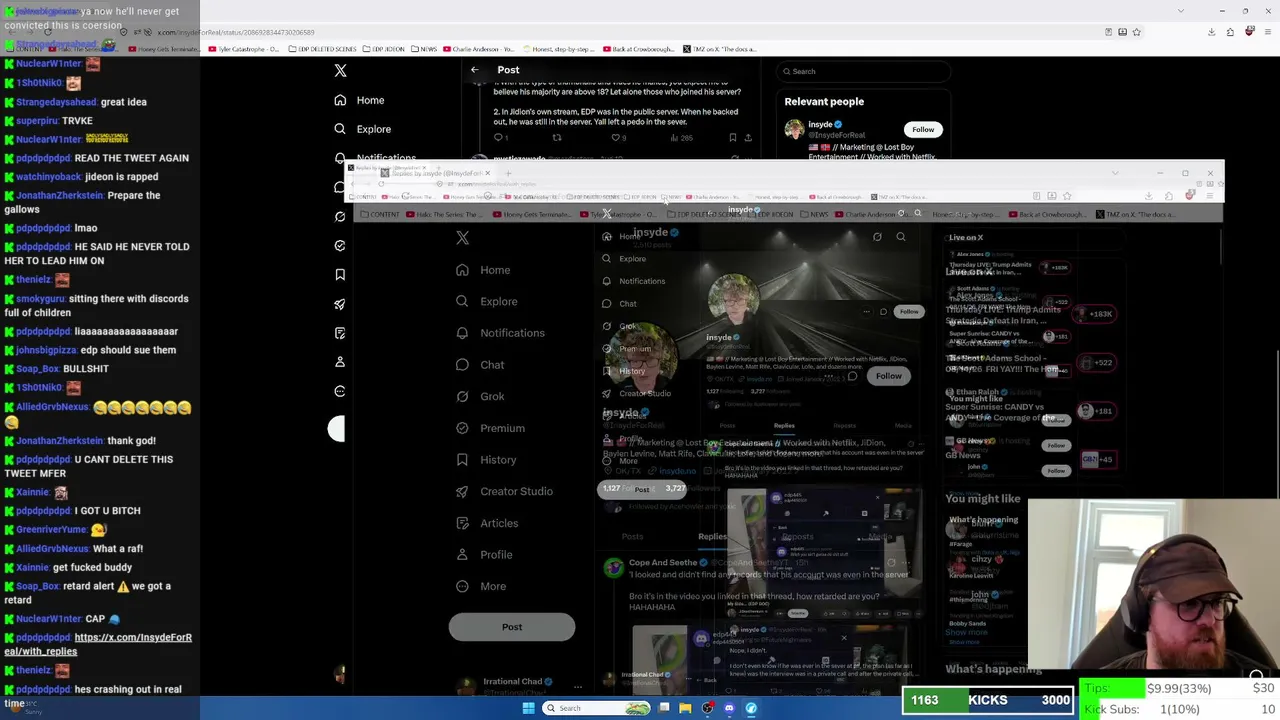Focus the X Search field

pos(865,71)
